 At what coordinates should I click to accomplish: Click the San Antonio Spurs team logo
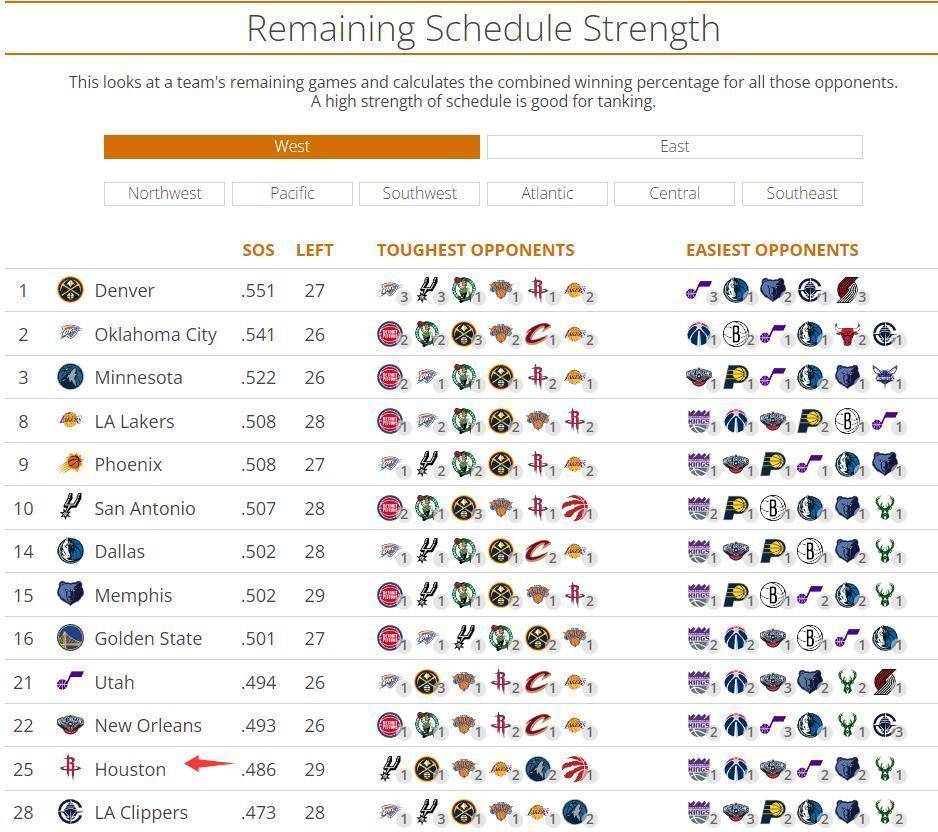click(x=70, y=508)
